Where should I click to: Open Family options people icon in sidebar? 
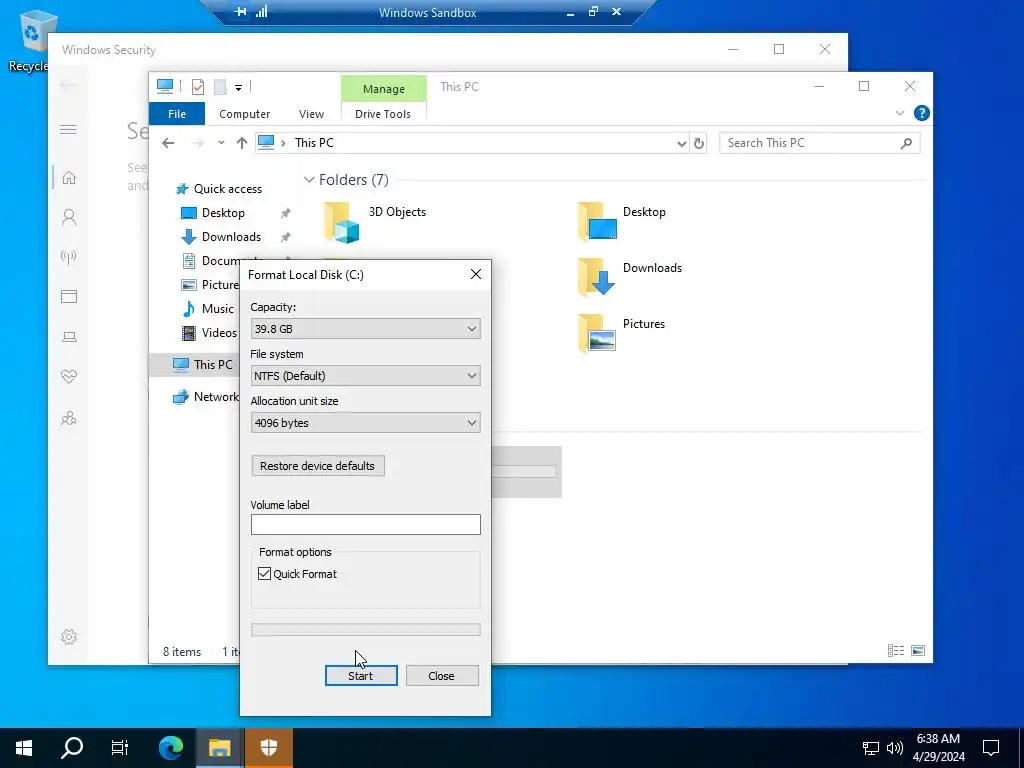coord(69,418)
